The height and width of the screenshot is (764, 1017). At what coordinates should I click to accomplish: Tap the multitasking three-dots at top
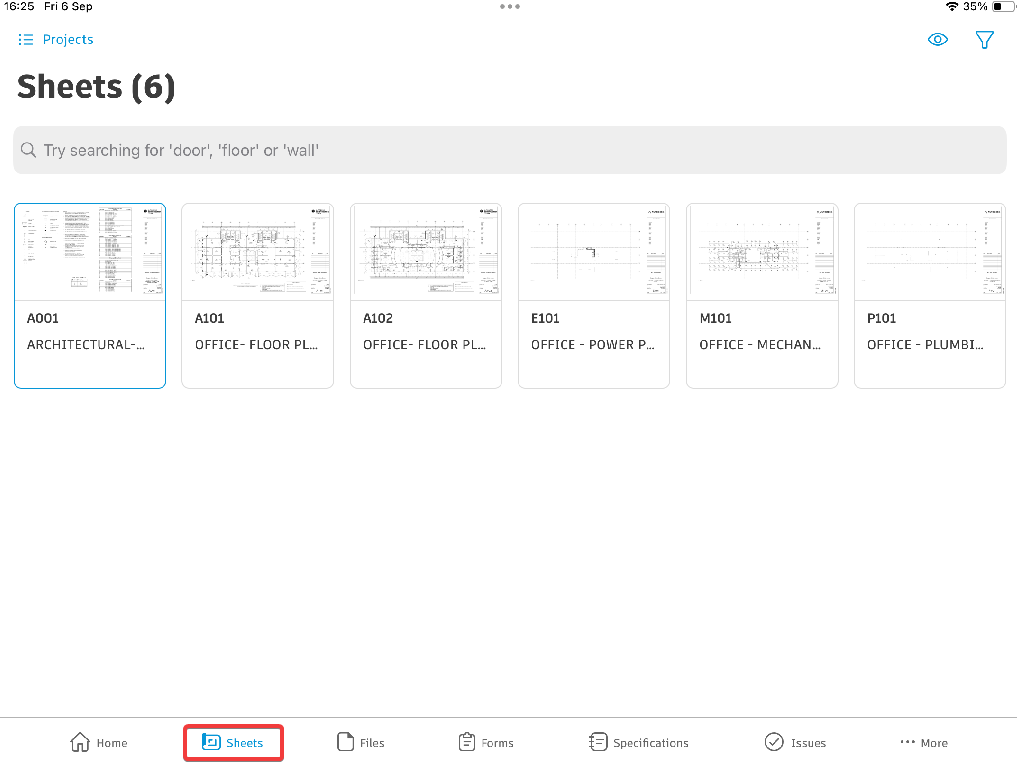(x=510, y=6)
